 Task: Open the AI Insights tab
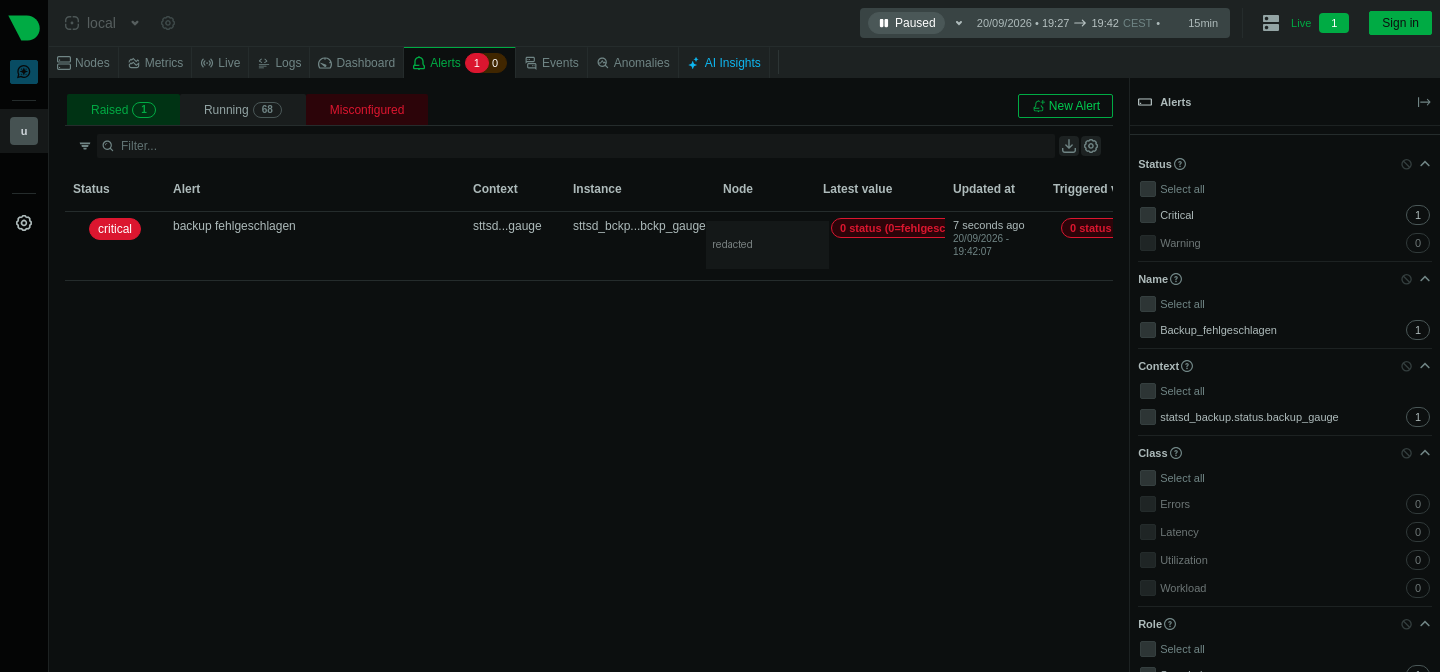(724, 63)
